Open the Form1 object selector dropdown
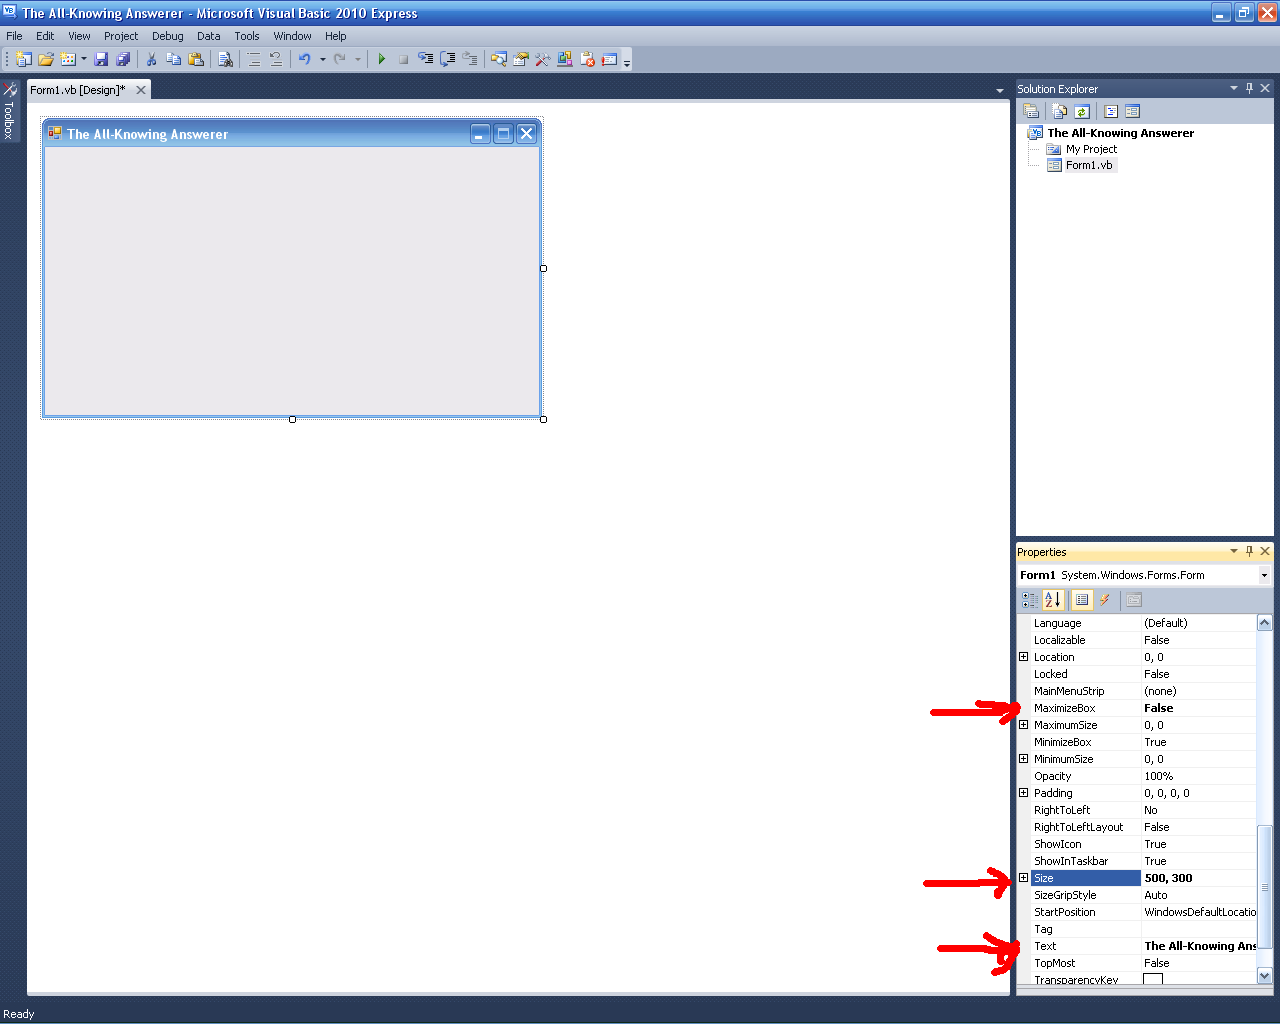 [1264, 575]
